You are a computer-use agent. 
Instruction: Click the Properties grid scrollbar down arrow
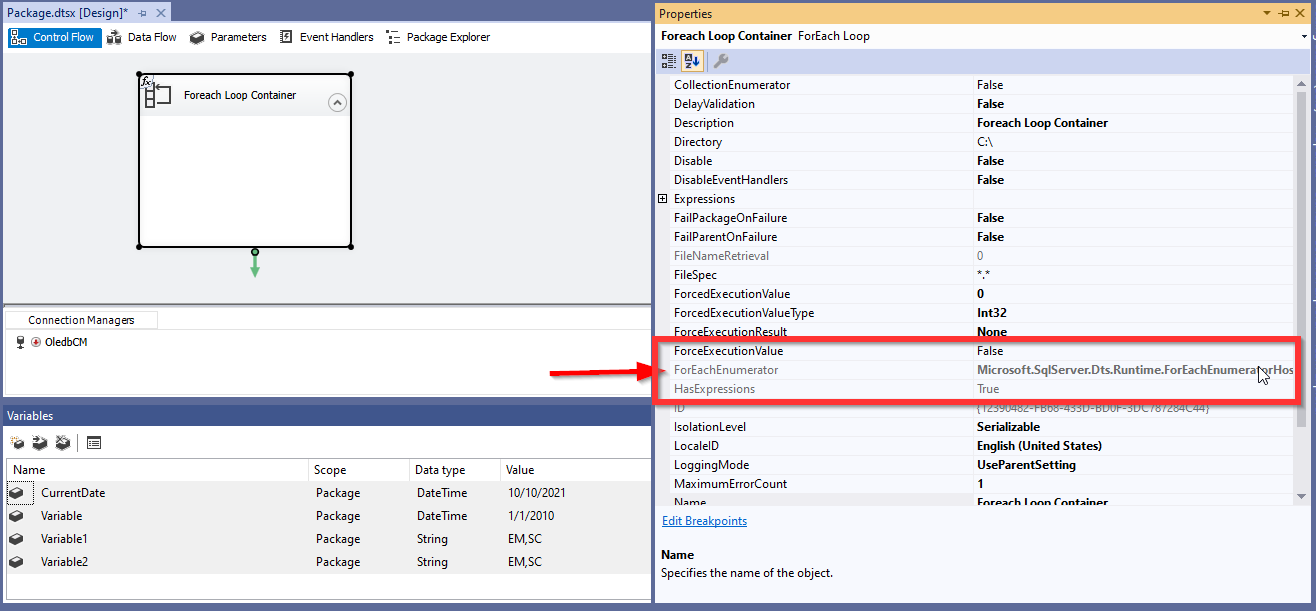[1301, 496]
